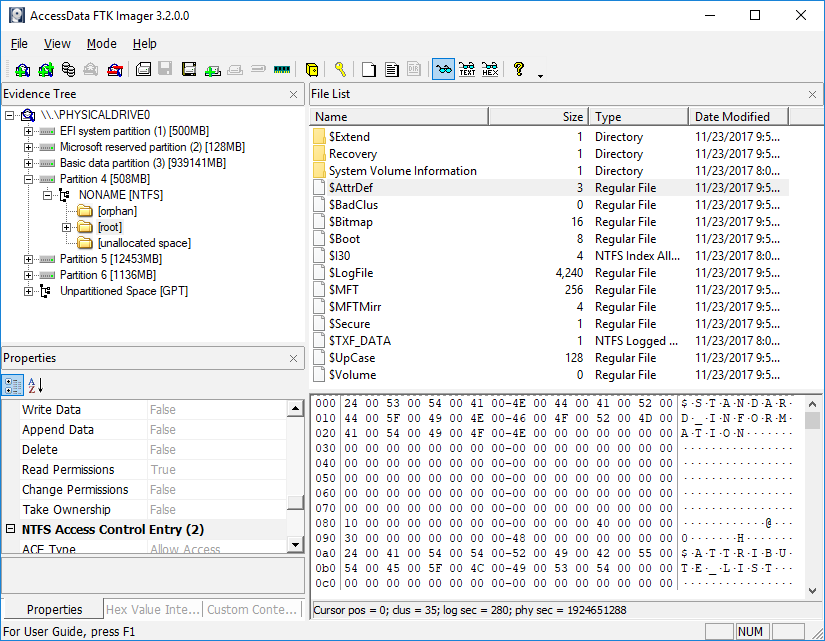
Task: Select the Properties tab
Action: (54, 609)
